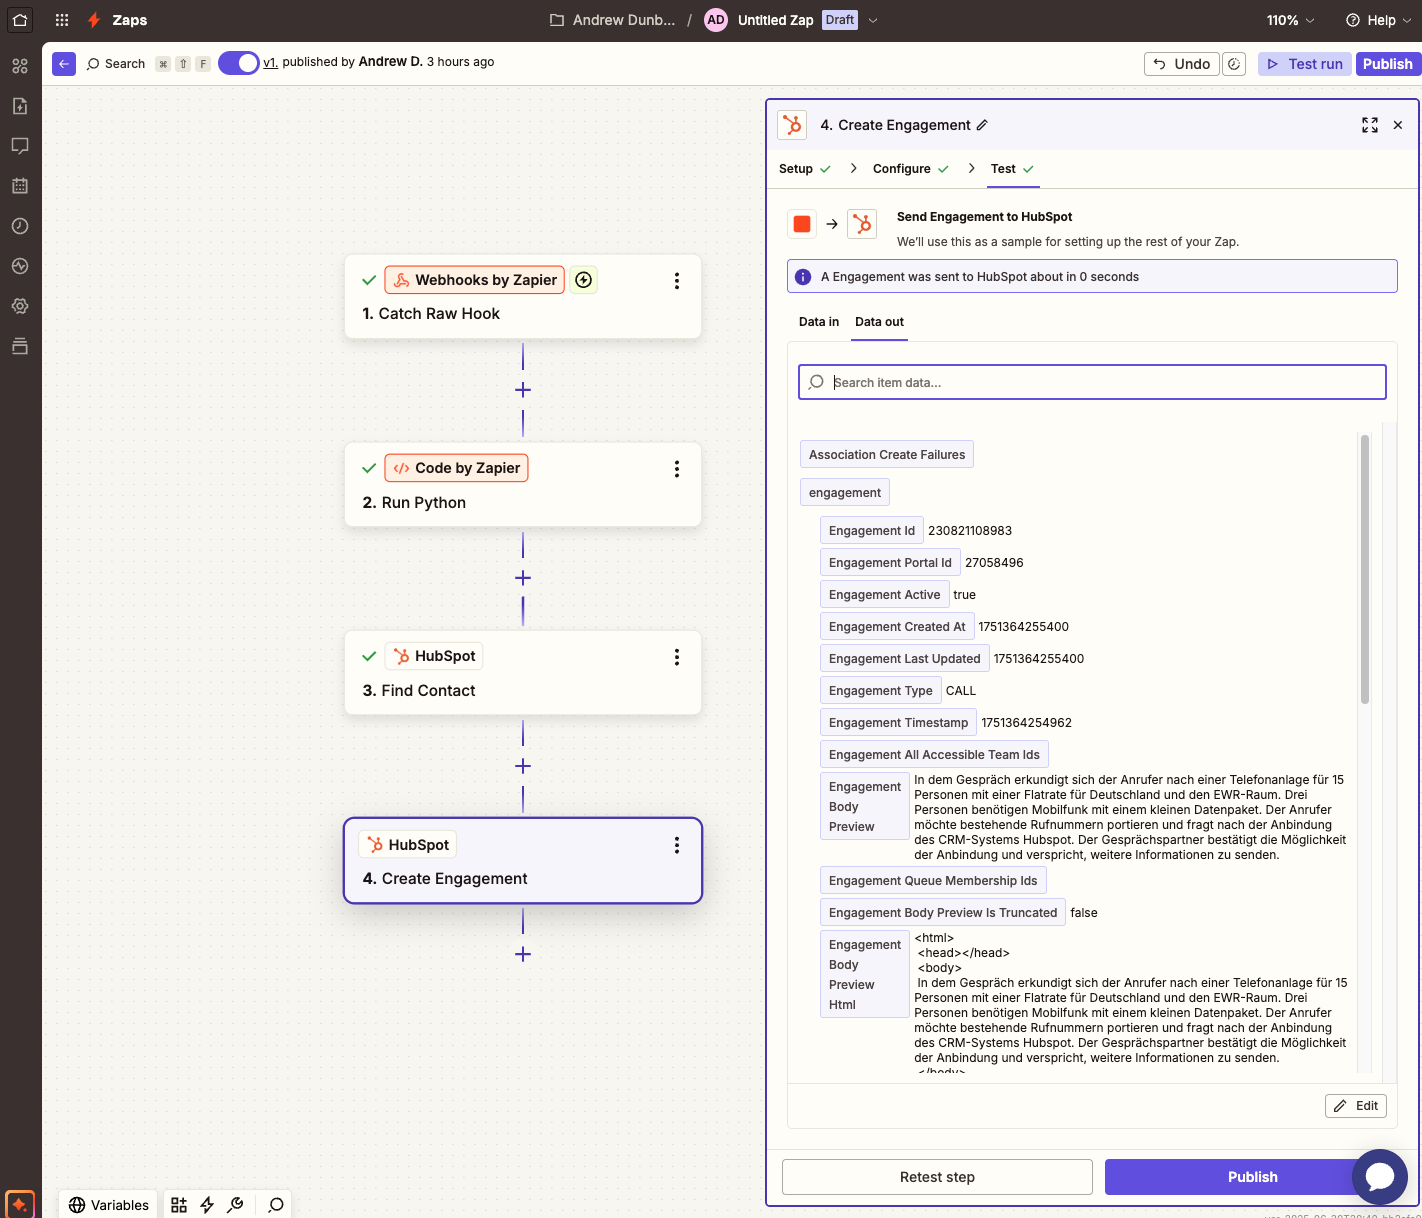Click the Edit button below data output
Screen dimensions: 1422x1218
(1356, 1106)
